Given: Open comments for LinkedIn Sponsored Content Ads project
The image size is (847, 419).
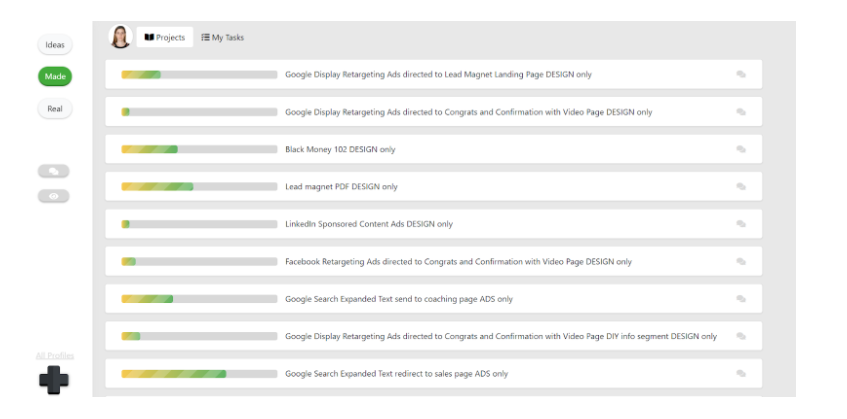Looking at the screenshot, I should click(741, 224).
